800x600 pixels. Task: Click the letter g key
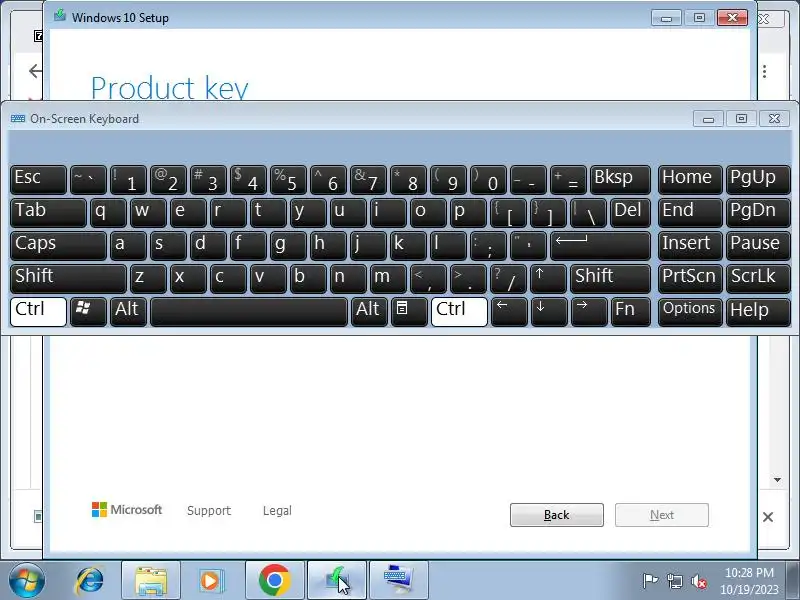point(288,246)
